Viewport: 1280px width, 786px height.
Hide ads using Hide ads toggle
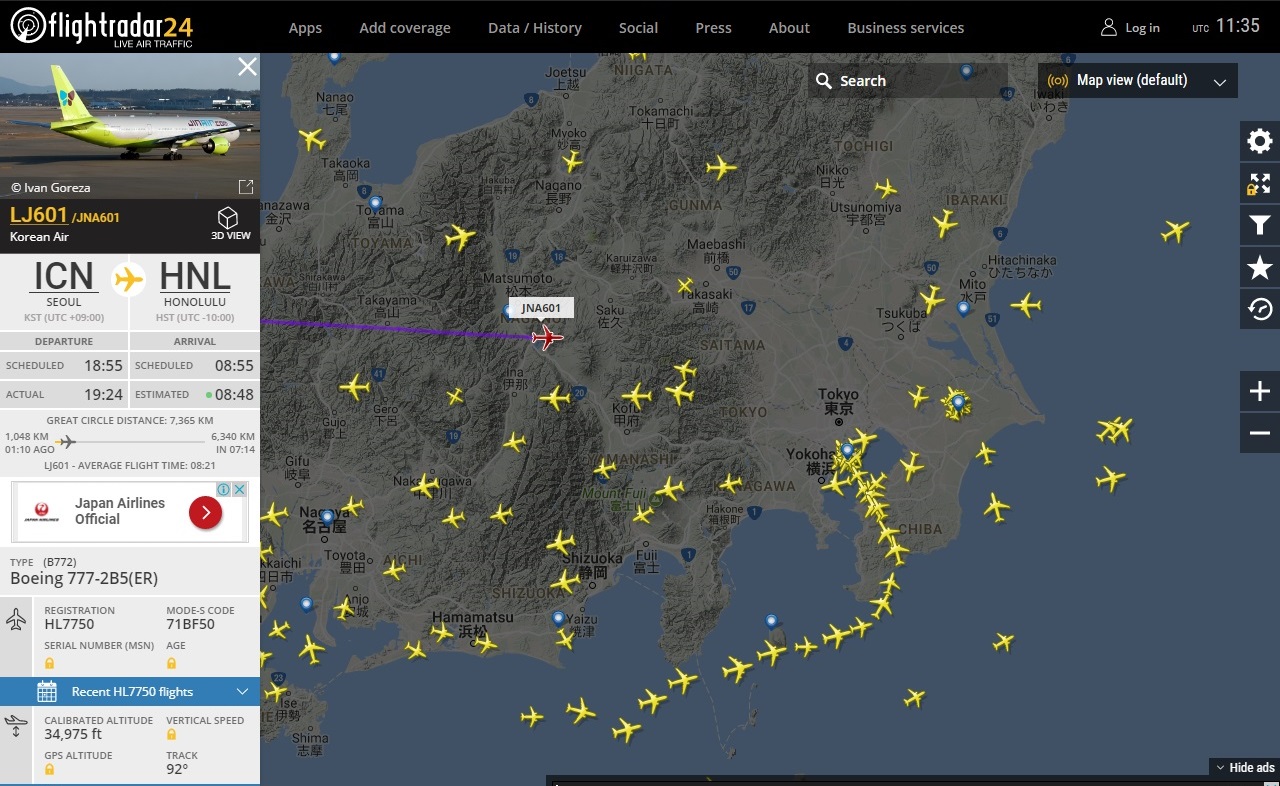1245,767
